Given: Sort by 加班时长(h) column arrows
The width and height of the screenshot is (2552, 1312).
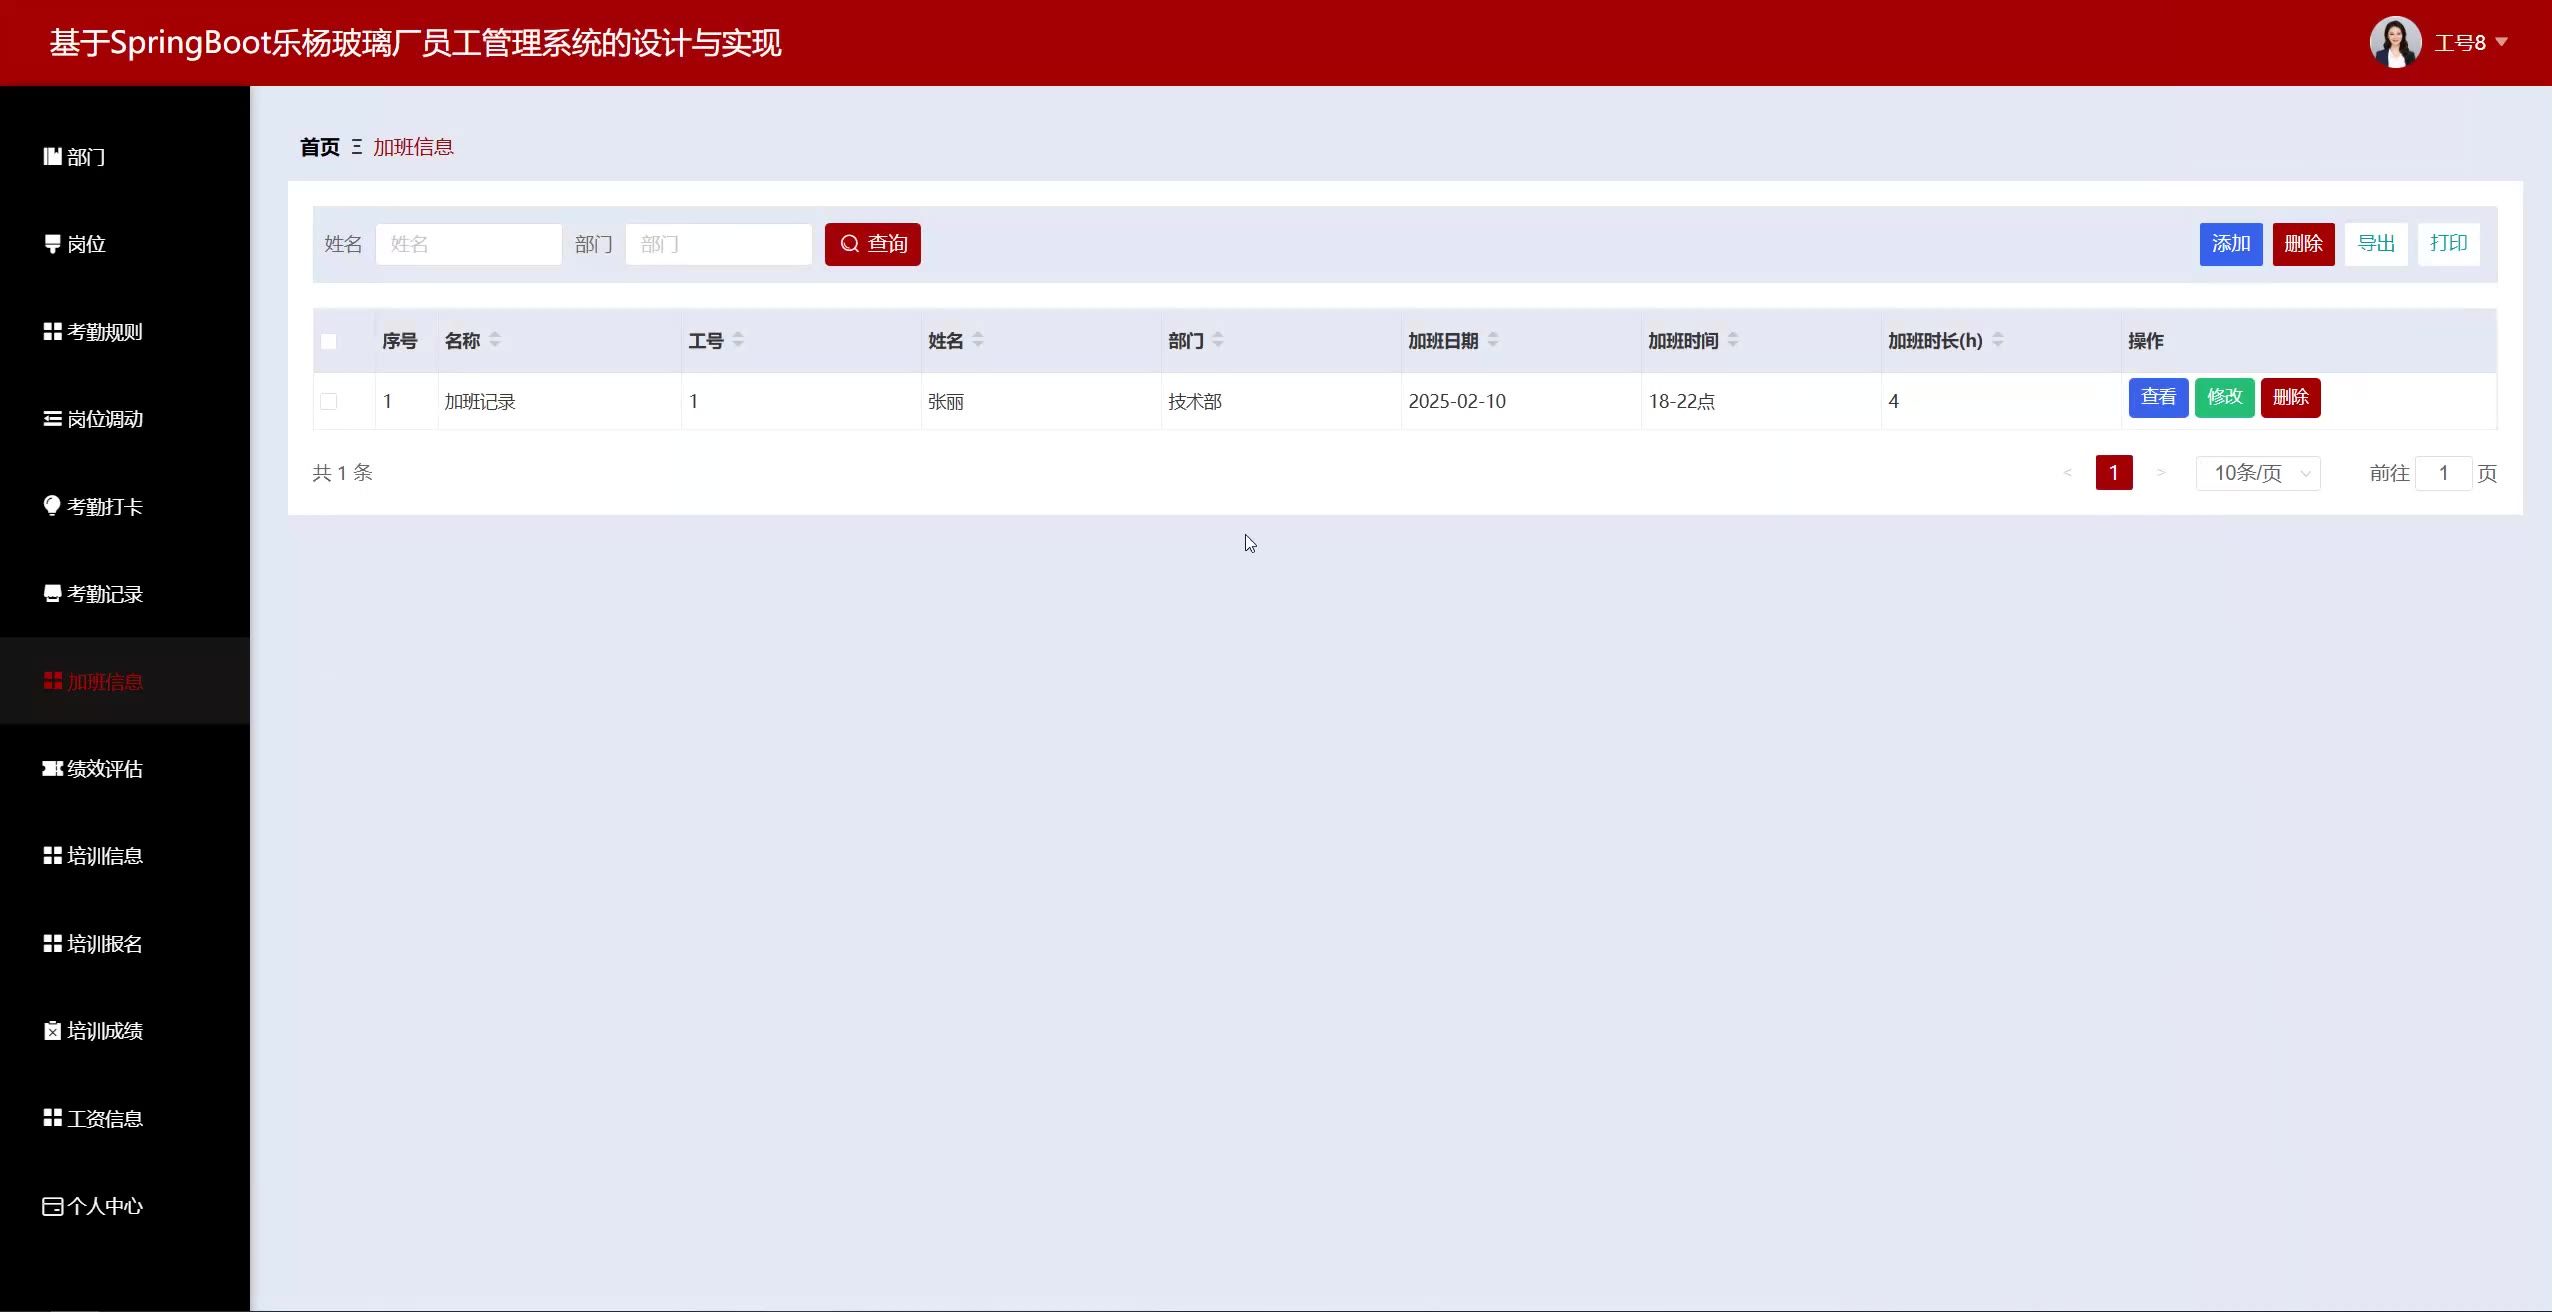Looking at the screenshot, I should tap(1997, 340).
